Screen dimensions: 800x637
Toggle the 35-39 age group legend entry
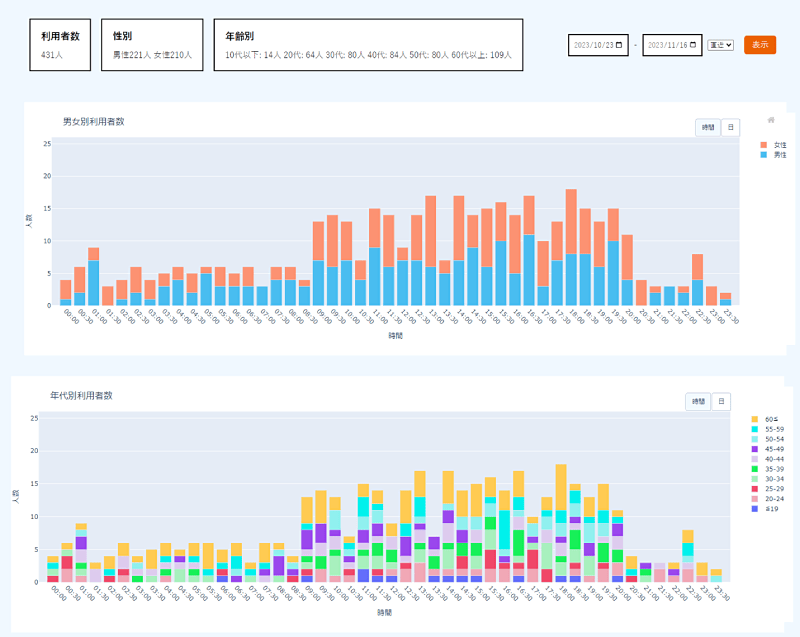[x=770, y=469]
